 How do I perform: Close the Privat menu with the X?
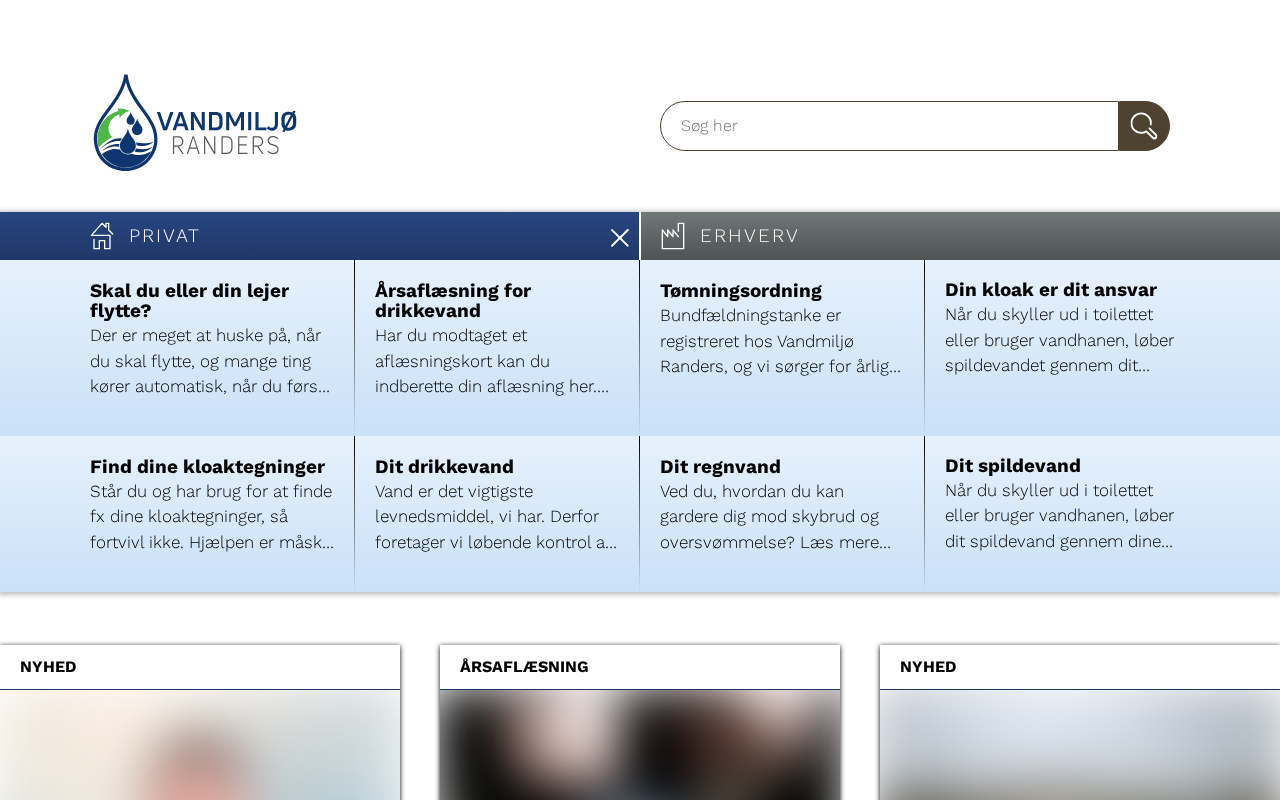pyautogui.click(x=620, y=237)
